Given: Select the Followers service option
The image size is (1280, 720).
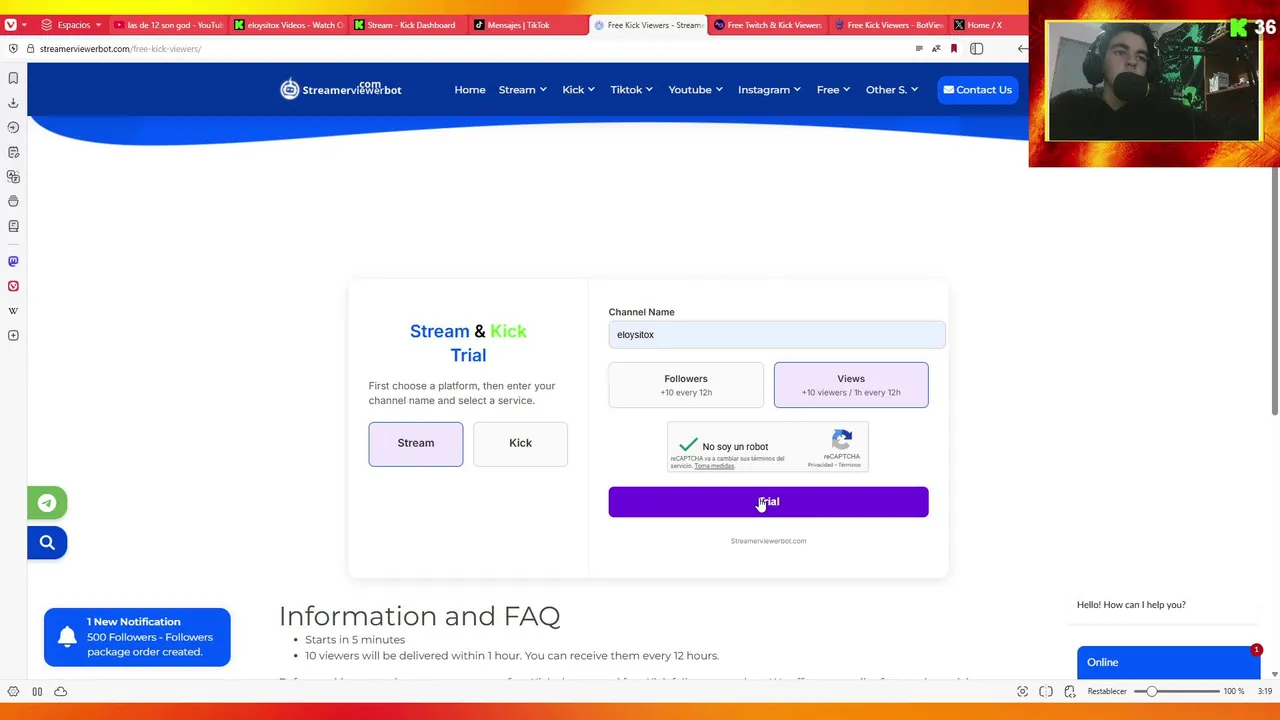Looking at the screenshot, I should [x=686, y=385].
